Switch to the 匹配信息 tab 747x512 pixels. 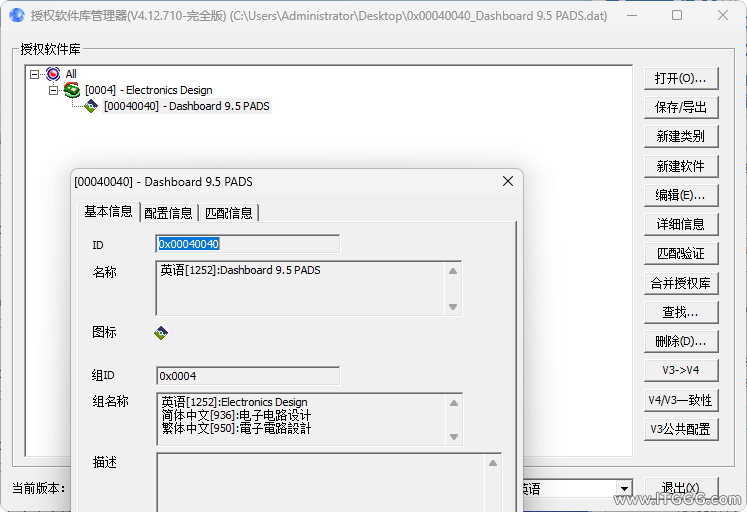tap(229, 213)
